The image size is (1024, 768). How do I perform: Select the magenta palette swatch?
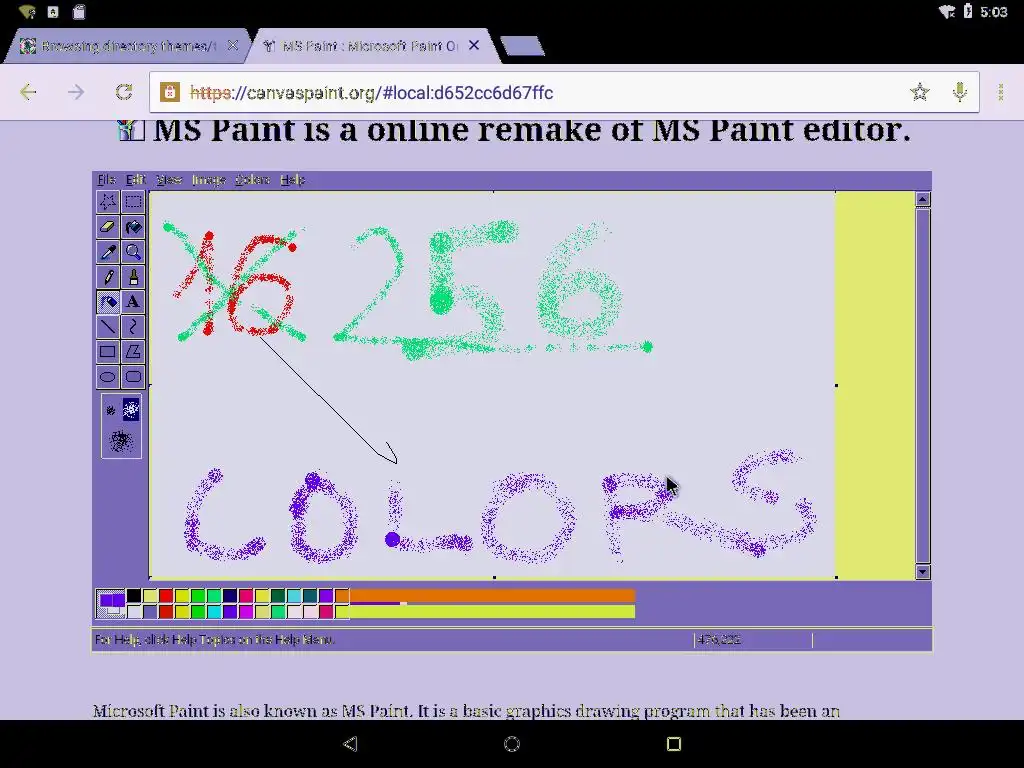tap(246, 612)
